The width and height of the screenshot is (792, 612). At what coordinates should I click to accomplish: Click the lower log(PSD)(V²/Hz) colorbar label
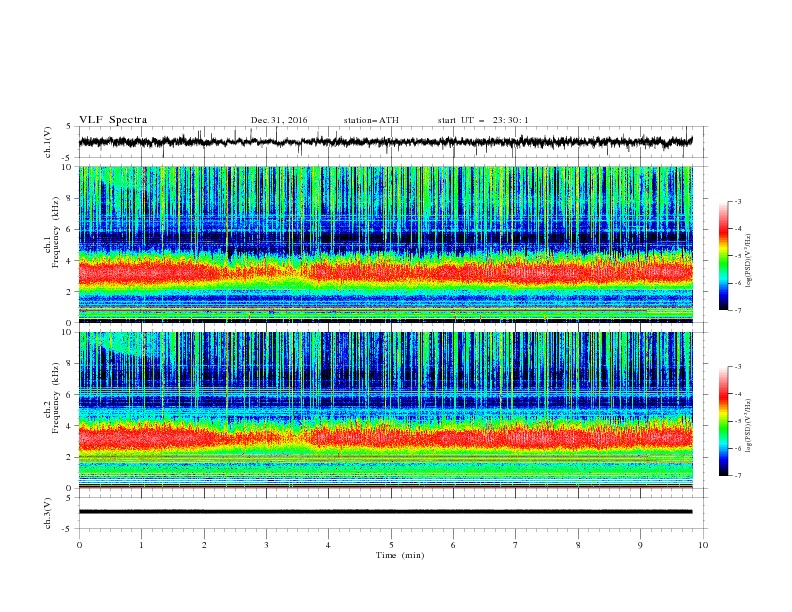tap(748, 426)
